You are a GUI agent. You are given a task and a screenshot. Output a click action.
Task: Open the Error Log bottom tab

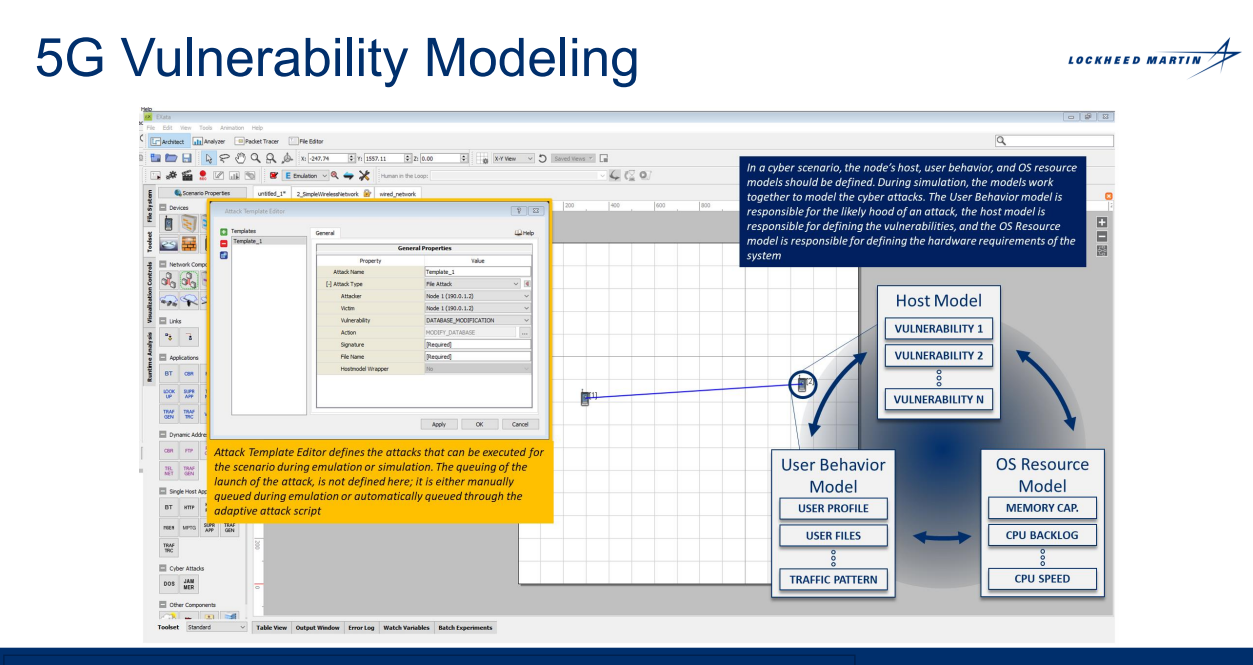(361, 627)
